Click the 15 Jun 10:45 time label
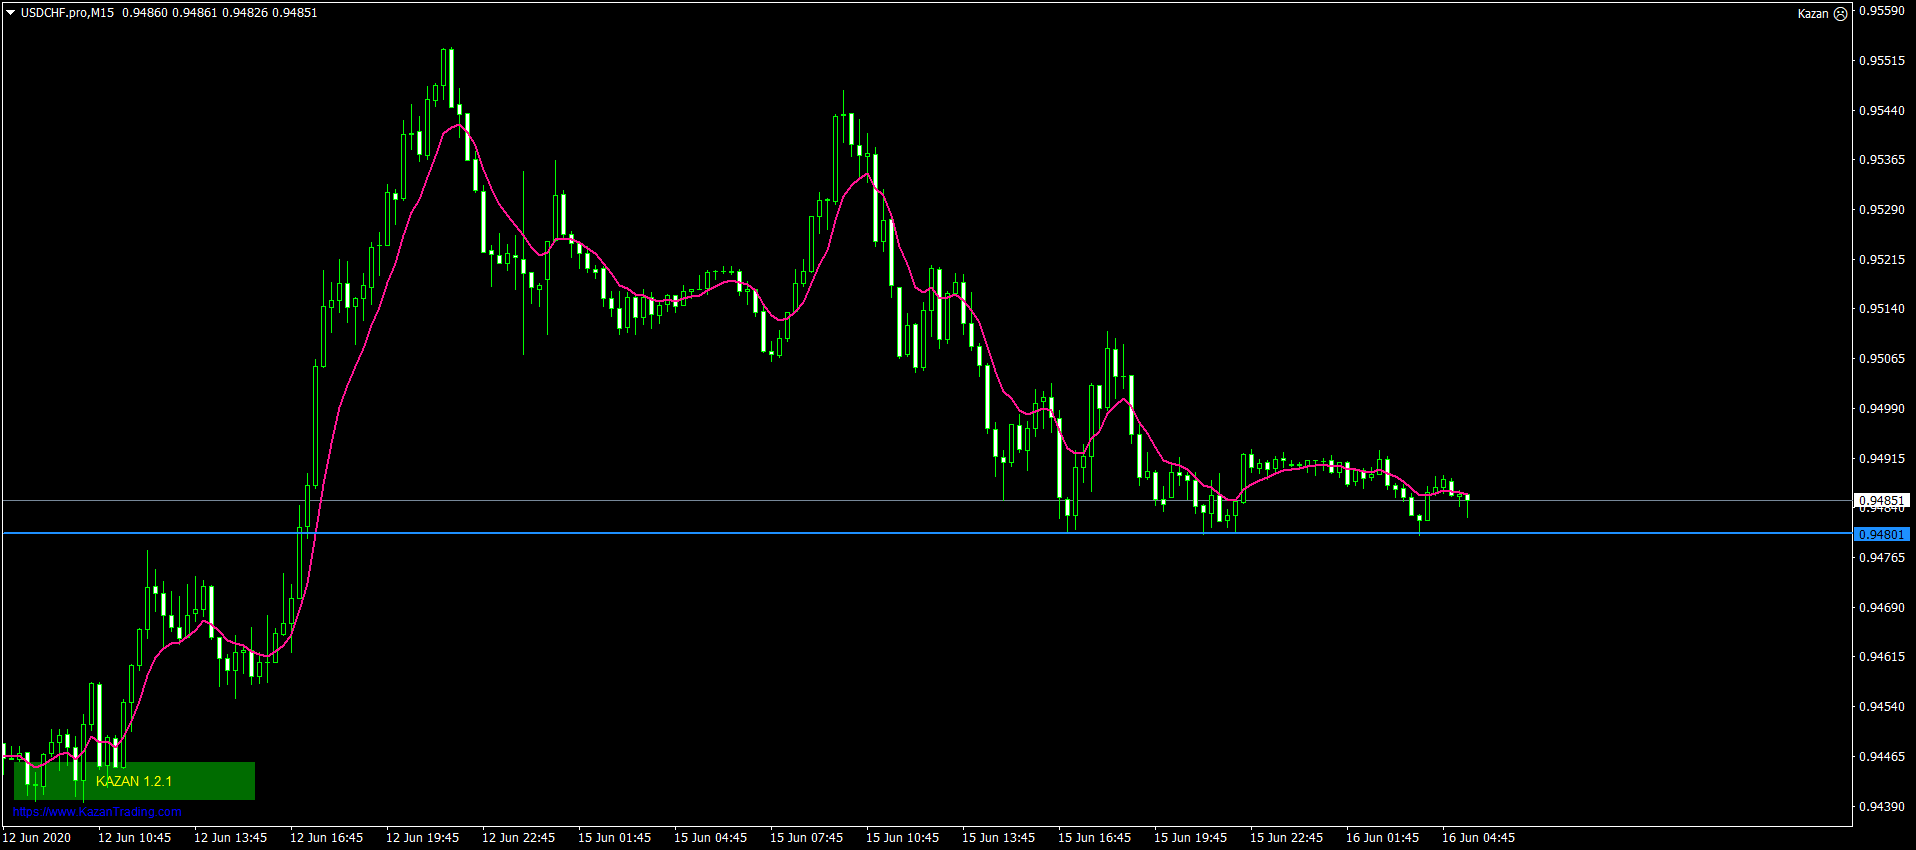The height and width of the screenshot is (850, 1916). tap(902, 838)
